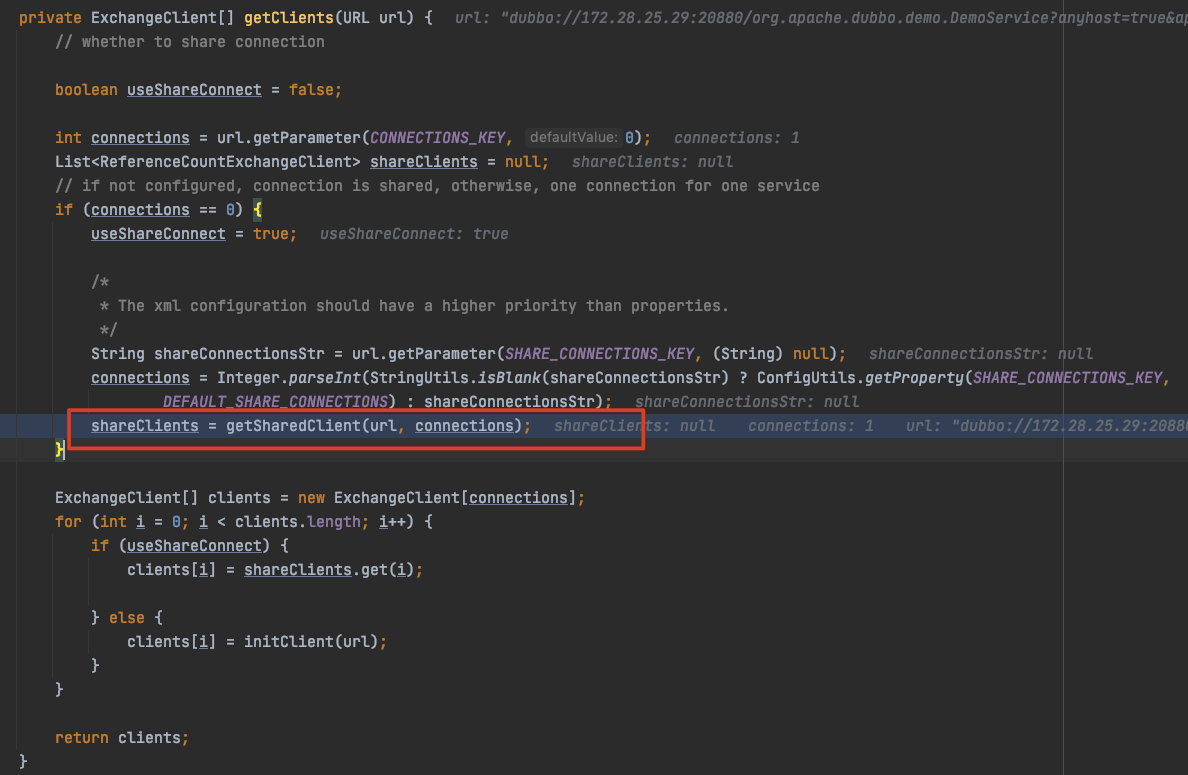The image size is (1188, 775).
Task: Click the 'shareConnectionsStr: null' hint after '(String) null);'
Action: (980, 354)
